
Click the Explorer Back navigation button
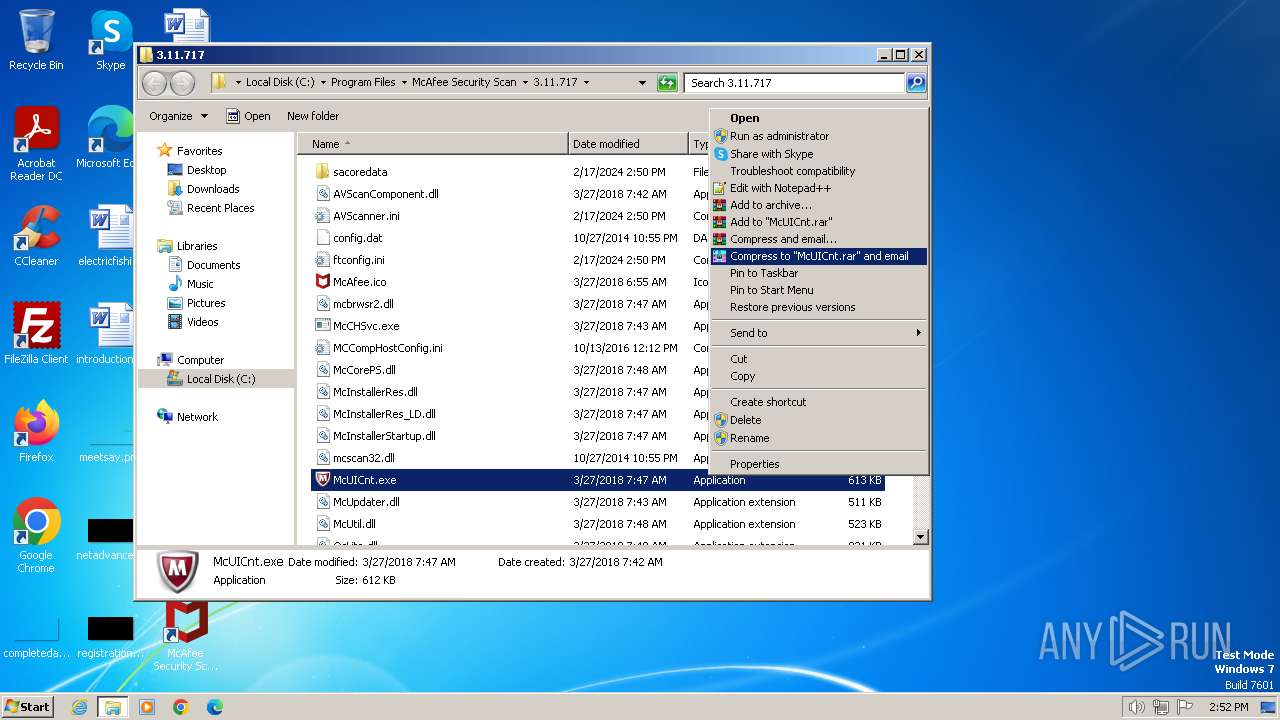pos(154,83)
